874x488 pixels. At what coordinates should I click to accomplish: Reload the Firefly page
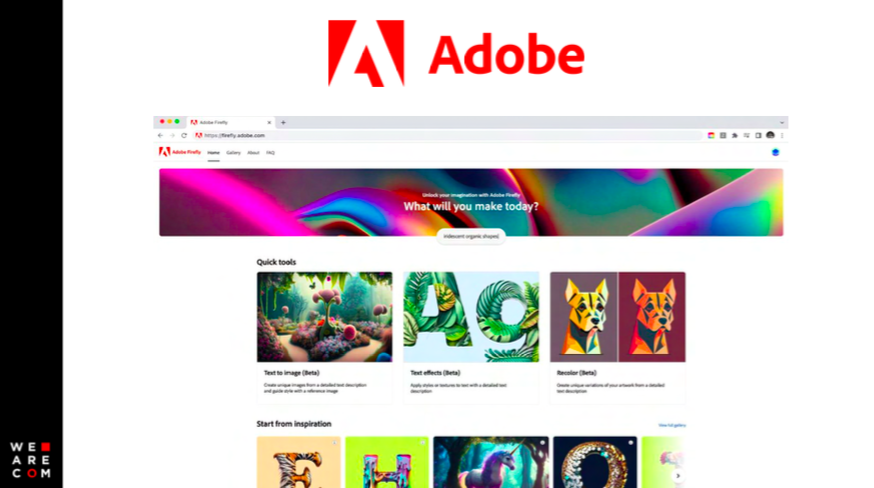point(184,136)
